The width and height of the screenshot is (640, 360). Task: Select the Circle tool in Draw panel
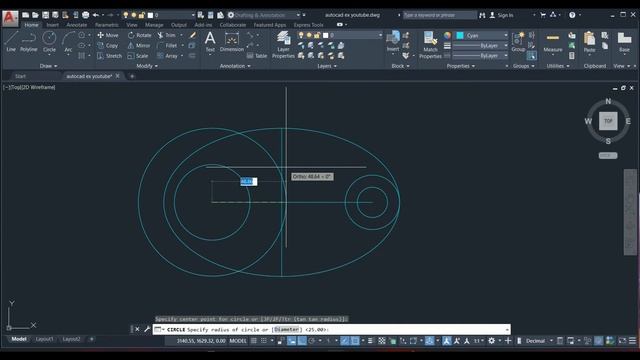click(49, 42)
